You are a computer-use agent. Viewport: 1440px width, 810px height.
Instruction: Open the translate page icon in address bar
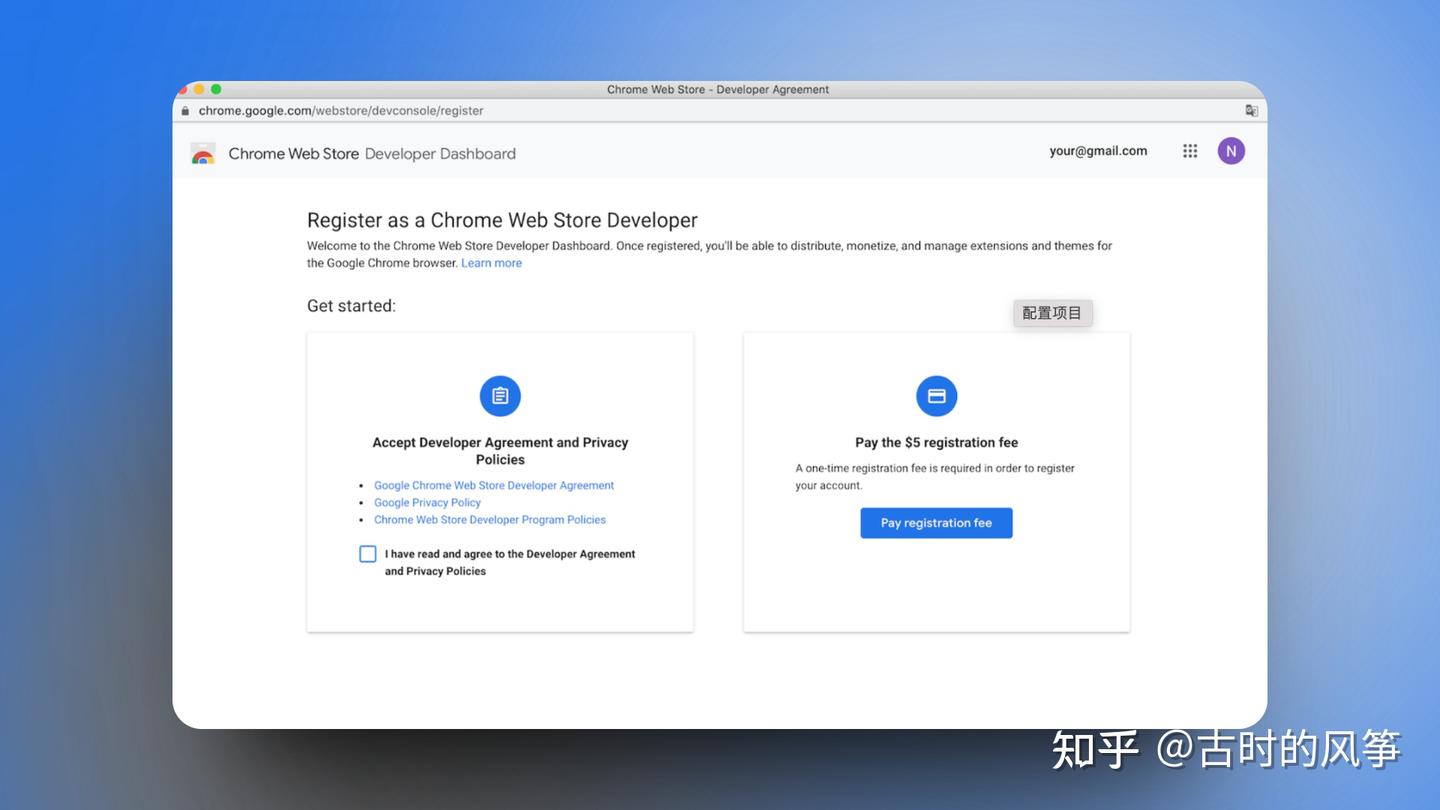click(x=1251, y=110)
